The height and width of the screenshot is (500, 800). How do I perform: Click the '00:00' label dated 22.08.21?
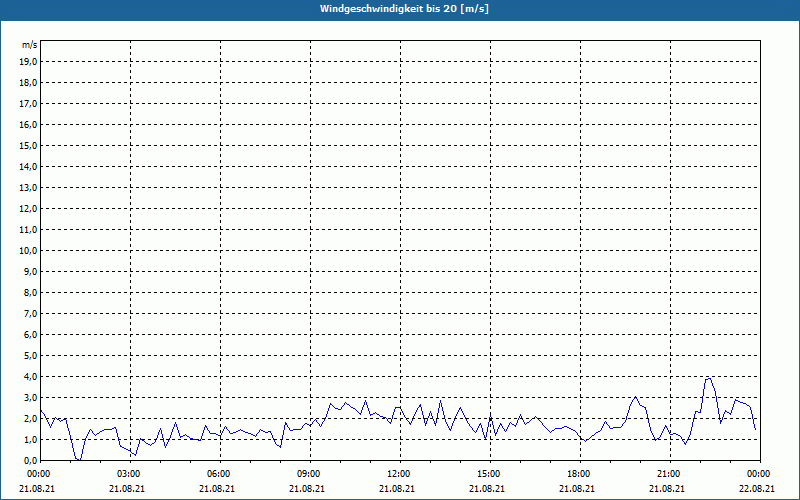760,474
